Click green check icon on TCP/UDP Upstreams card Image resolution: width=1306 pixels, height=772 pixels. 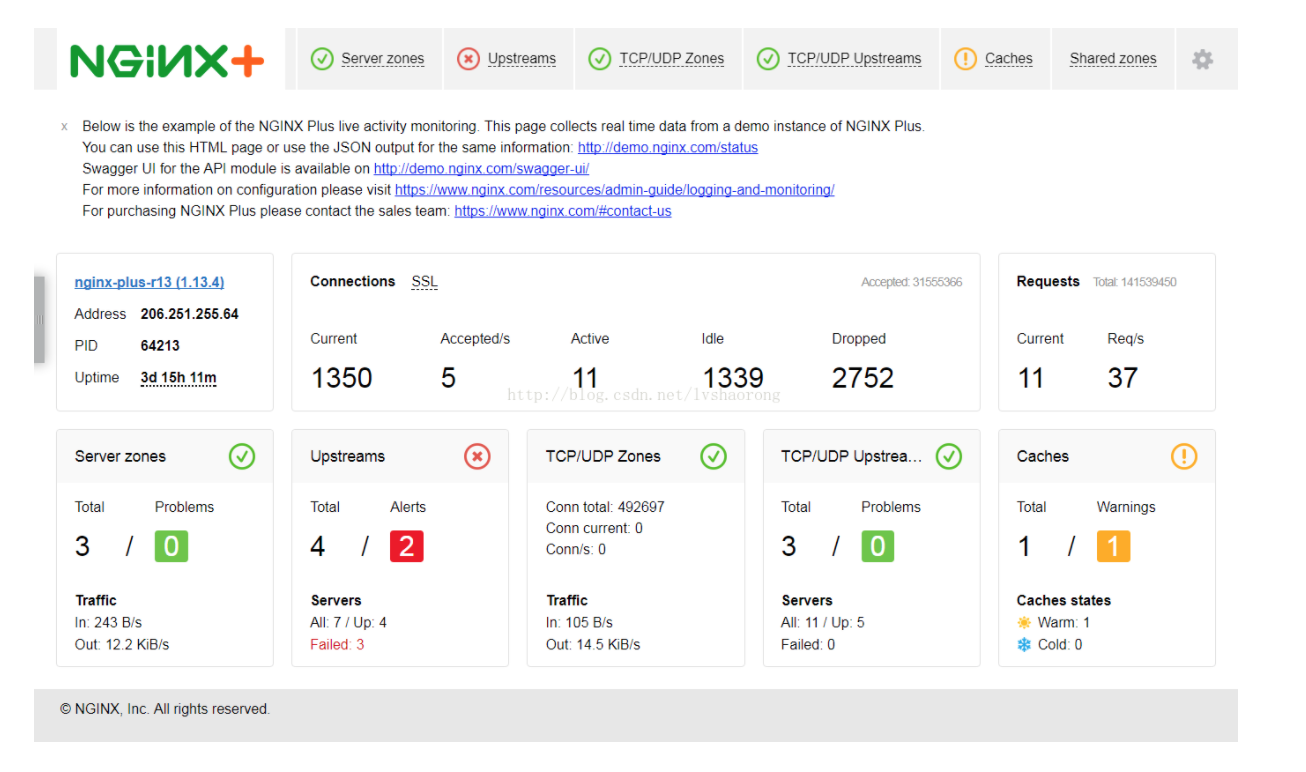[x=948, y=457]
